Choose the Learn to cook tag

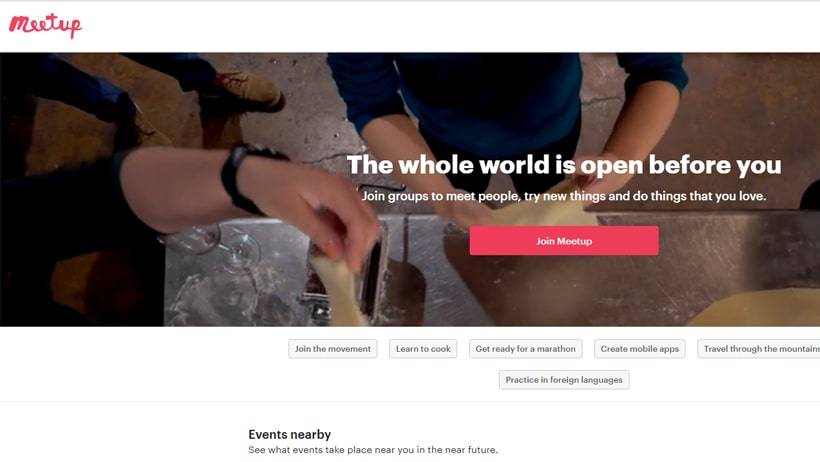click(x=423, y=349)
